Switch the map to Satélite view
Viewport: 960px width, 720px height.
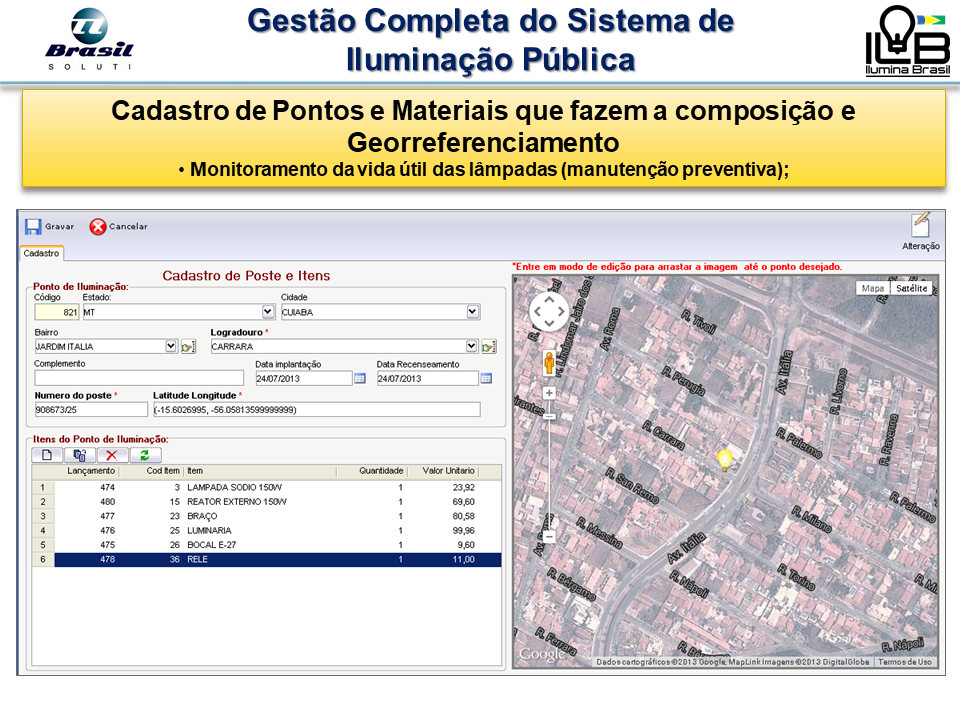pos(911,288)
